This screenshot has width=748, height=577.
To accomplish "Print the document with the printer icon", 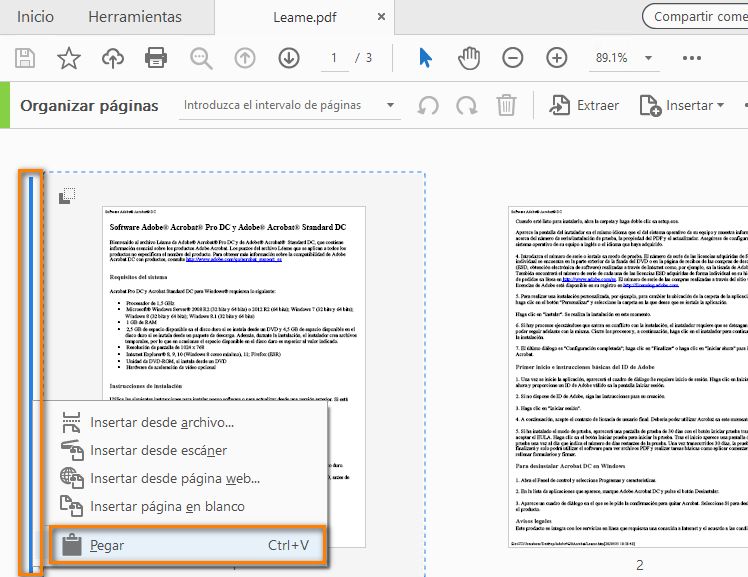I will pos(156,58).
